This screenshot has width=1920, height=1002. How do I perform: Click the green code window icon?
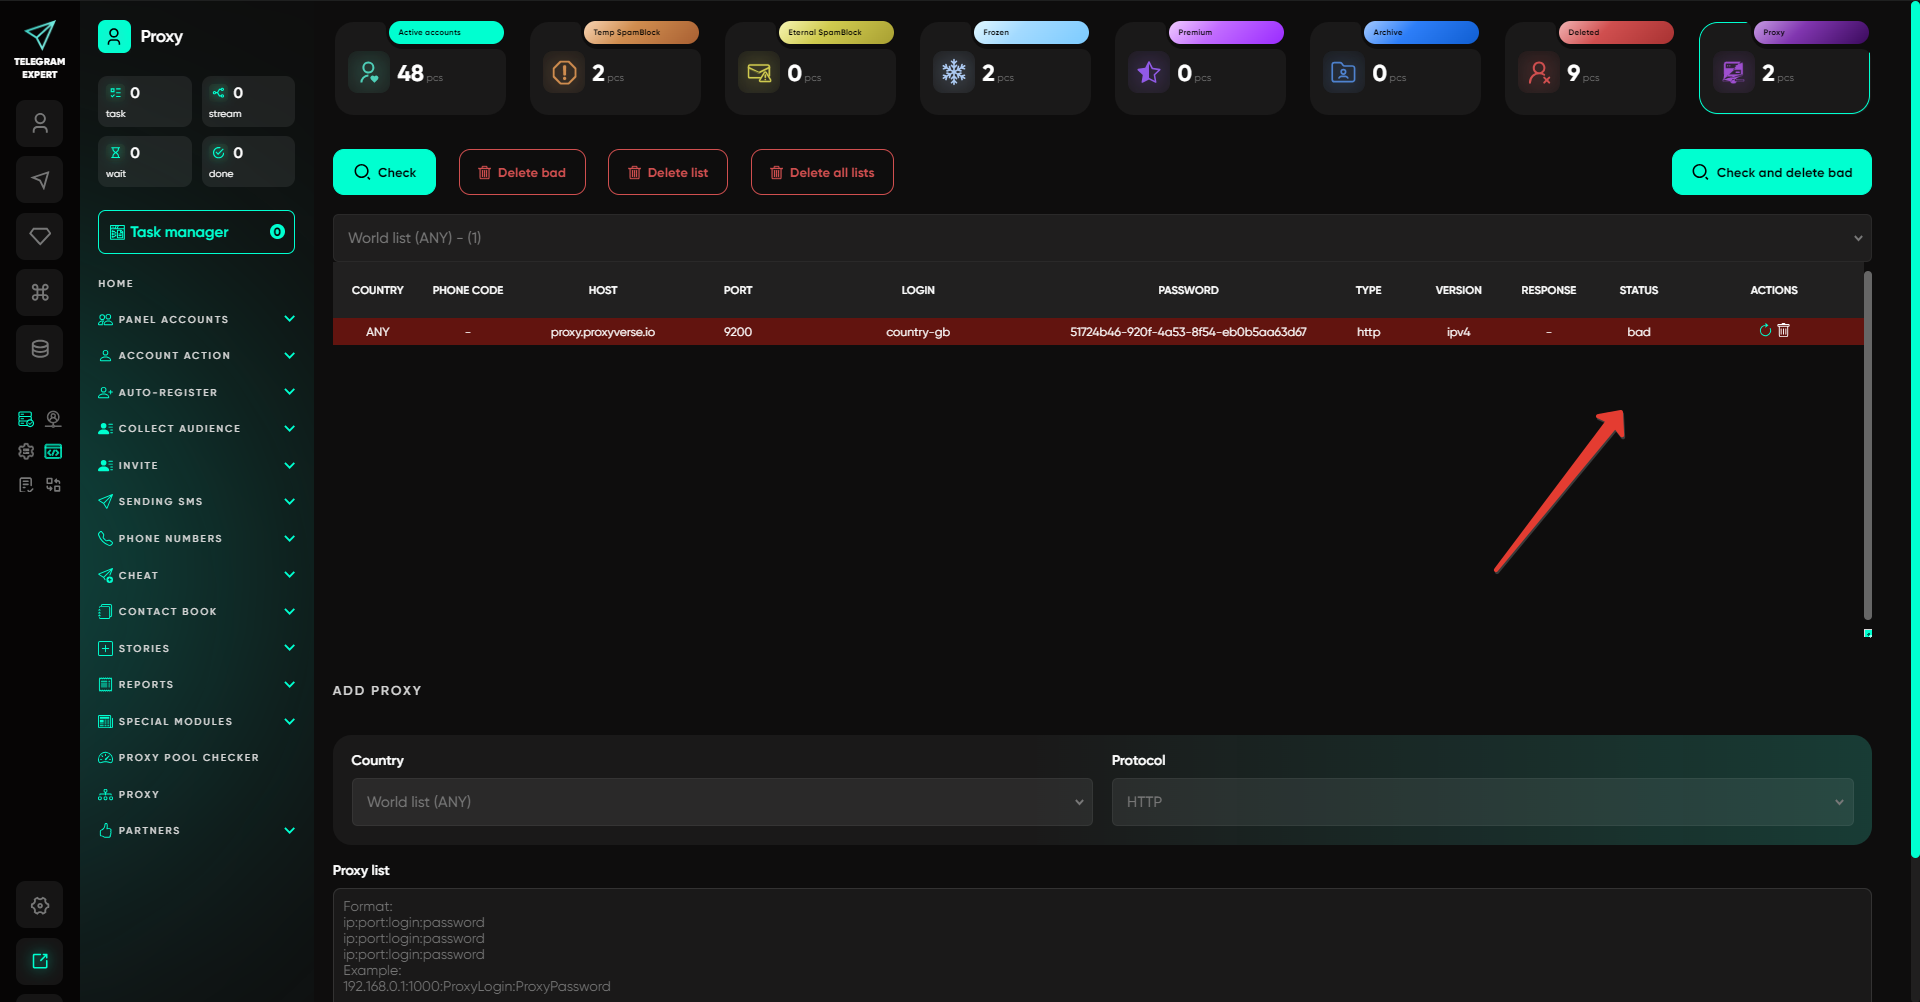(x=54, y=452)
